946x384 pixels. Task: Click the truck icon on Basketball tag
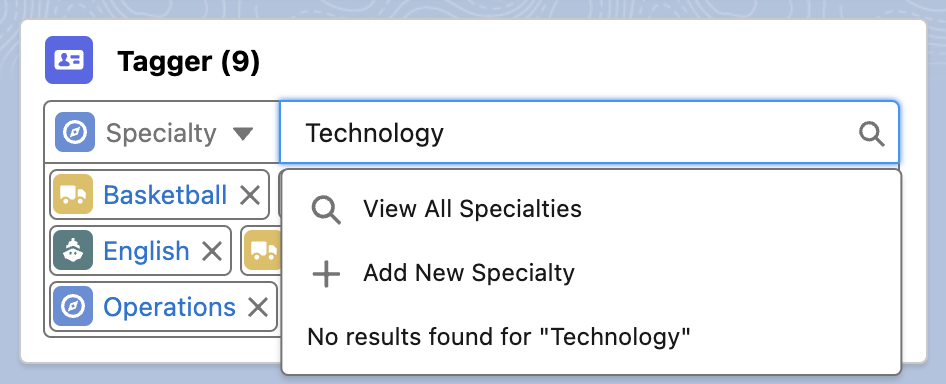[x=73, y=194]
